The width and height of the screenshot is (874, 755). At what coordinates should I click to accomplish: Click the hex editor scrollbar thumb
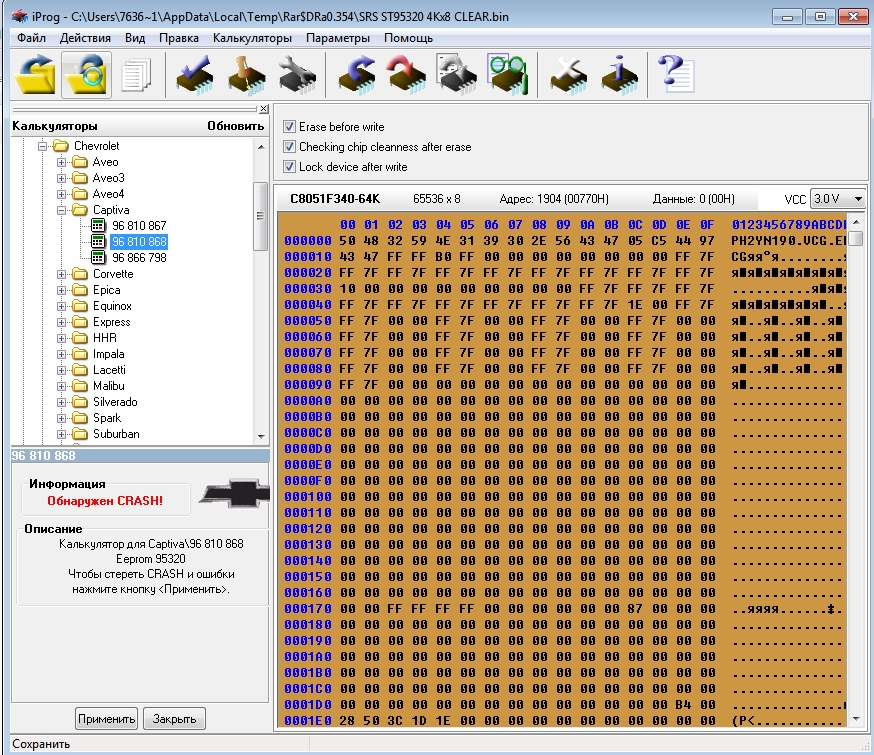[856, 238]
